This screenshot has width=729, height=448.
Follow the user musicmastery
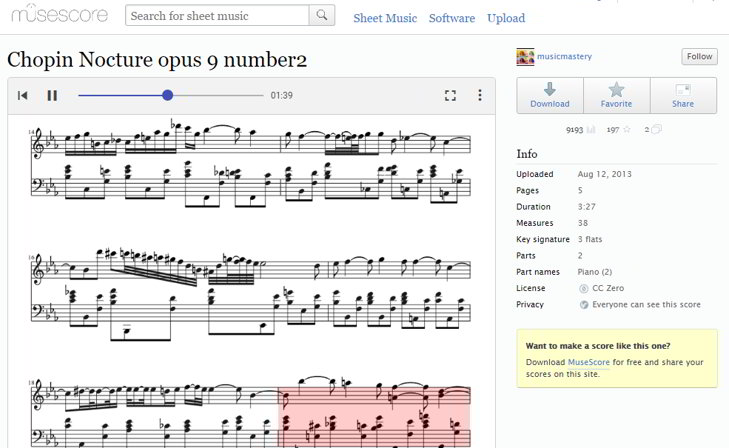point(699,56)
